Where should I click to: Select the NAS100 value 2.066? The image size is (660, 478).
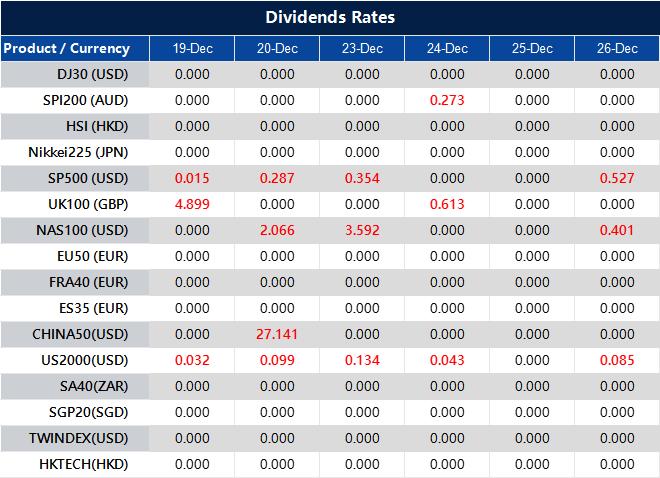tap(277, 230)
